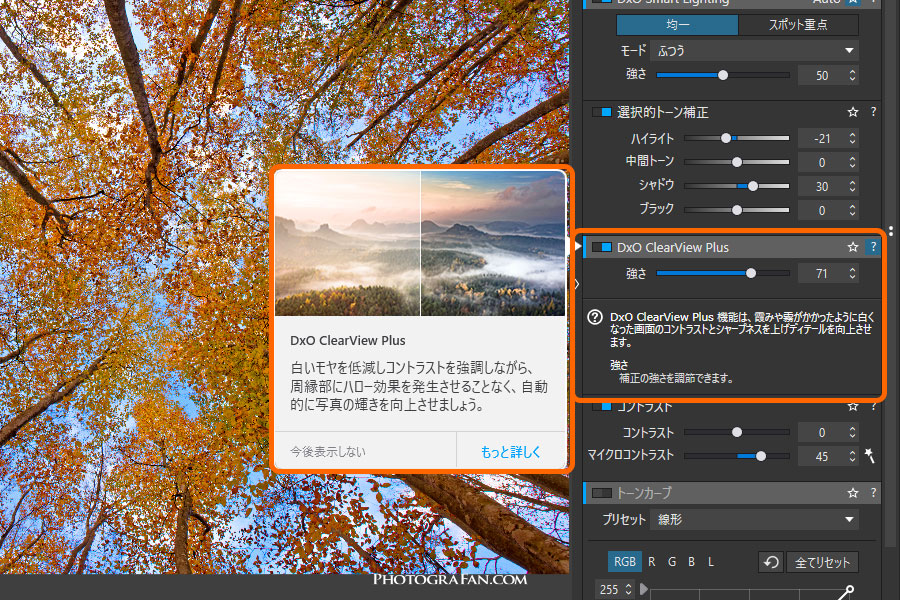Select the L channel tab
900x600 pixels.
(711, 562)
